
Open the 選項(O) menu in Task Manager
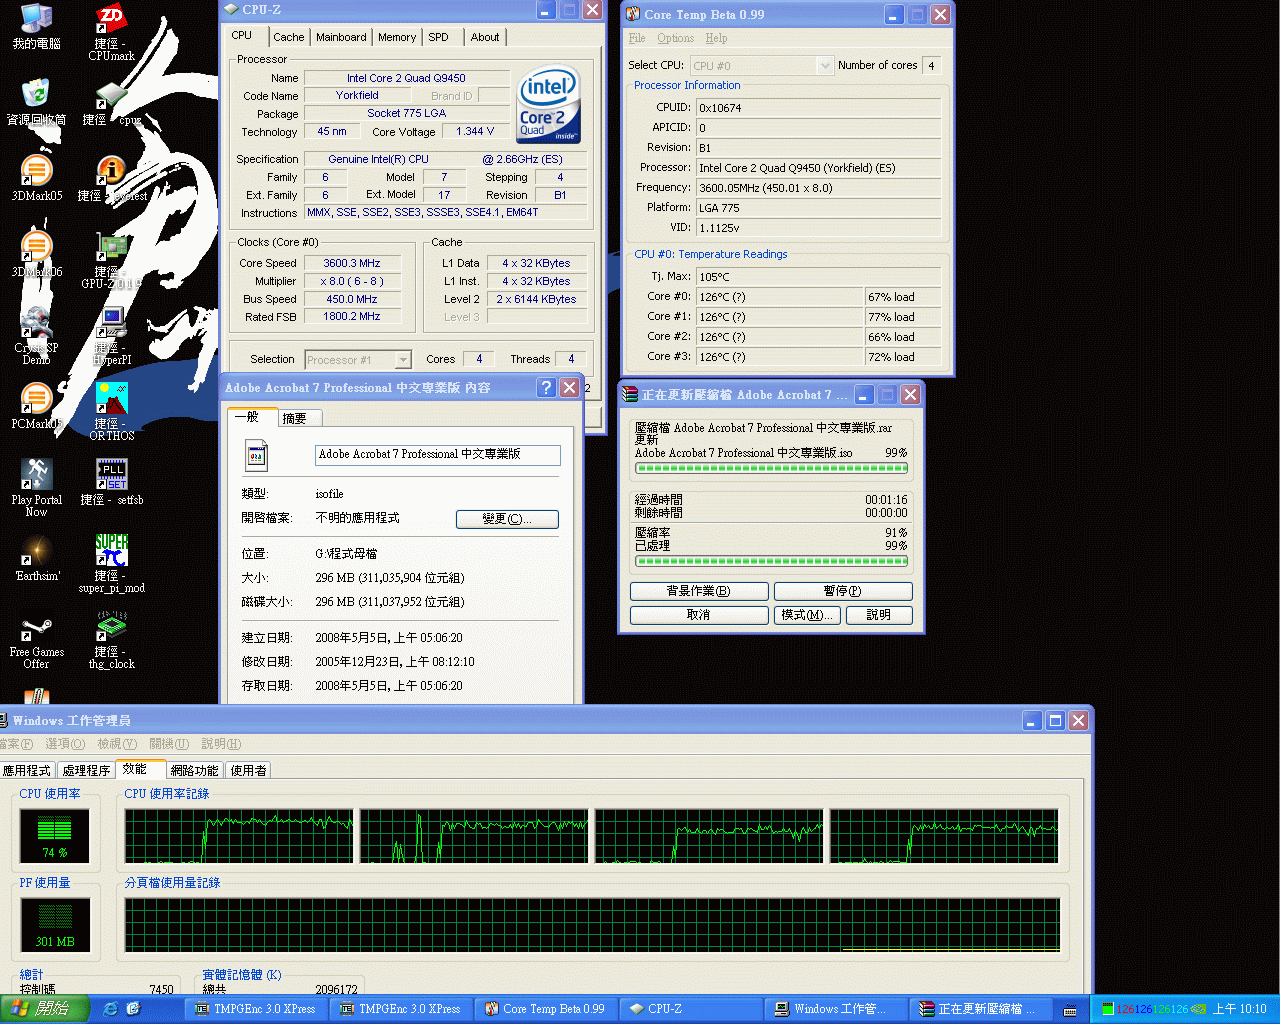pyautogui.click(x=65, y=744)
